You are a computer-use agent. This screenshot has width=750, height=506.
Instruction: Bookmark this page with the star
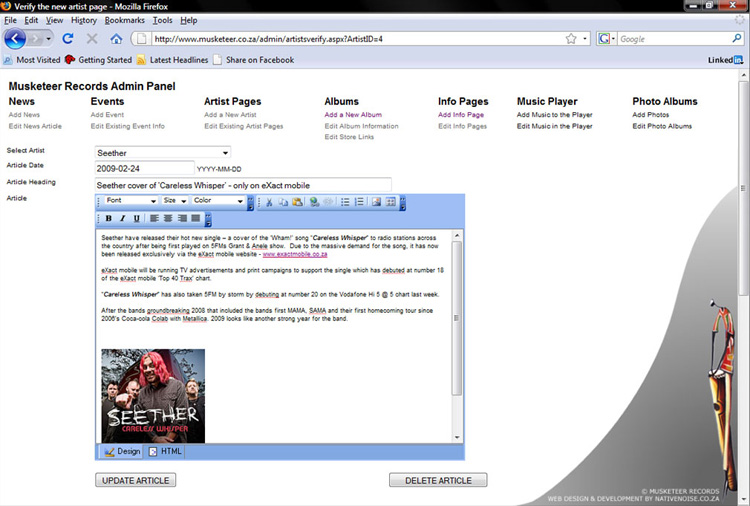coord(571,39)
